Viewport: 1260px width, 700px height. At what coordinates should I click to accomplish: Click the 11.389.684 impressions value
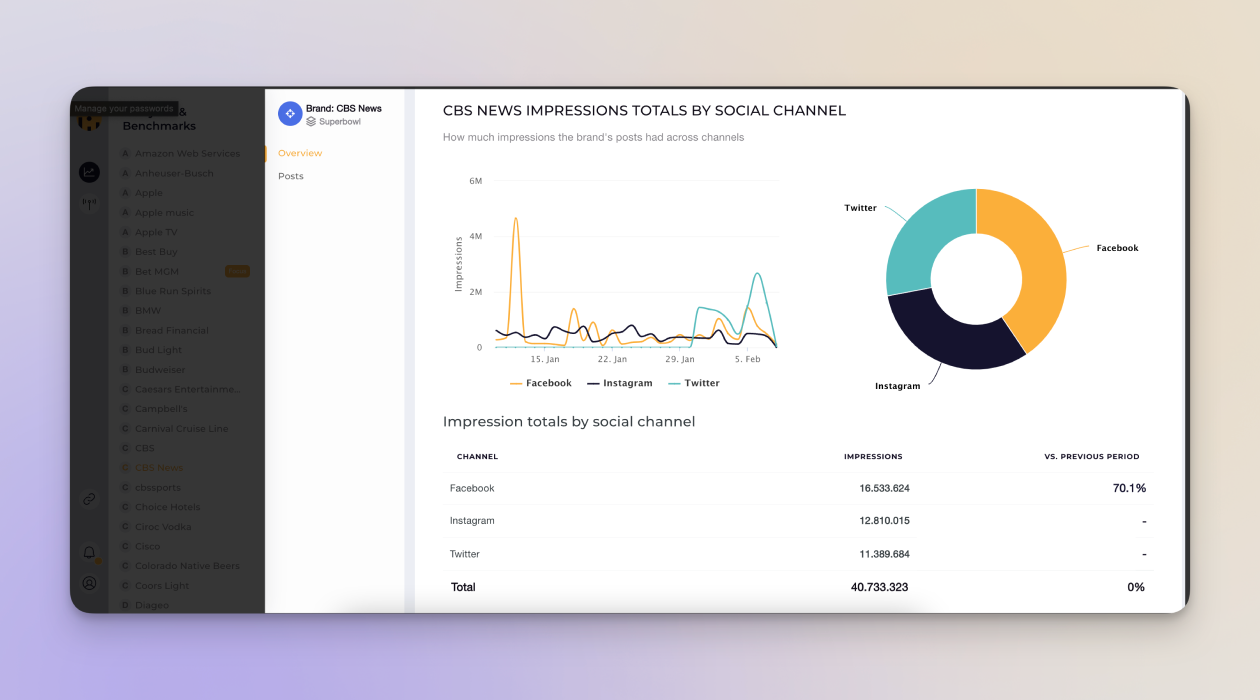884,554
